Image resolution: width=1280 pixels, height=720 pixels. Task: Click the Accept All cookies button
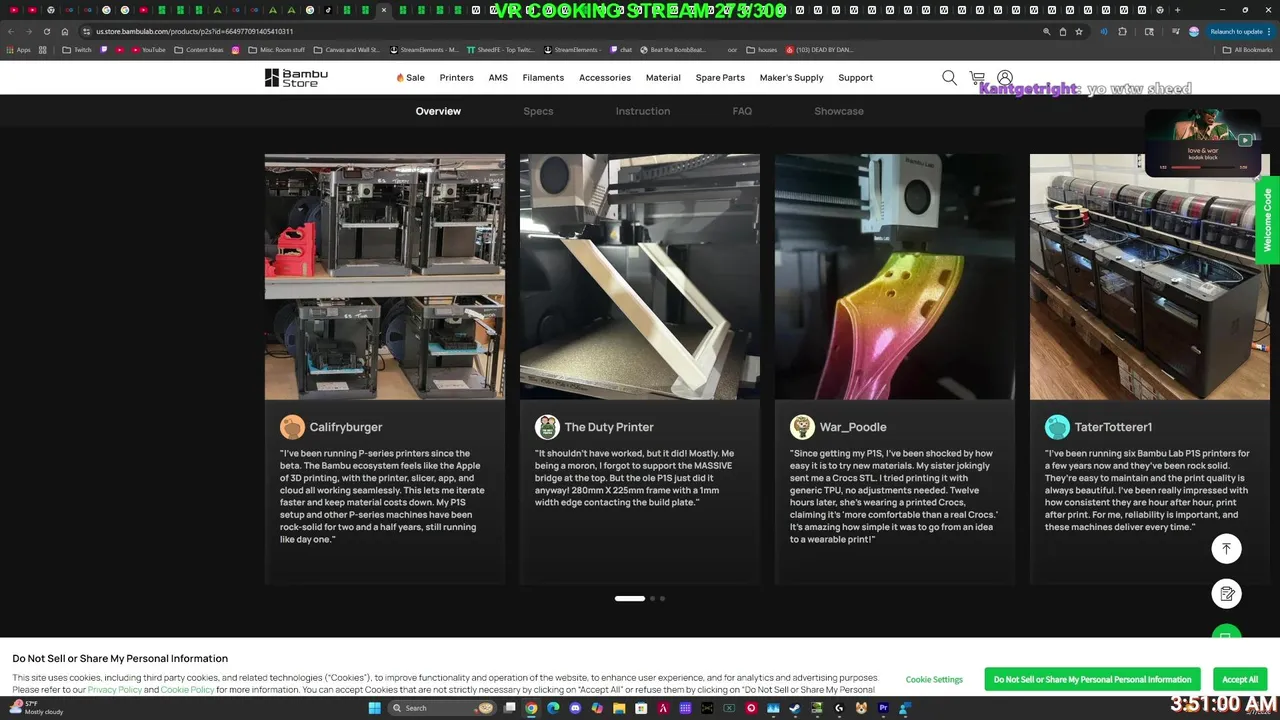1240,679
